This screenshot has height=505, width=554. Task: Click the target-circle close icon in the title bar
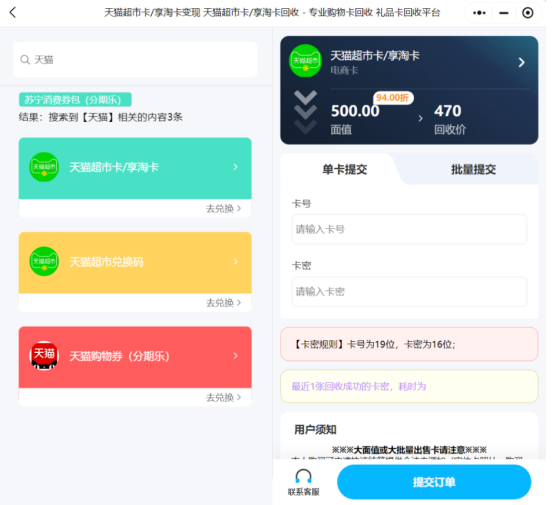[x=528, y=13]
